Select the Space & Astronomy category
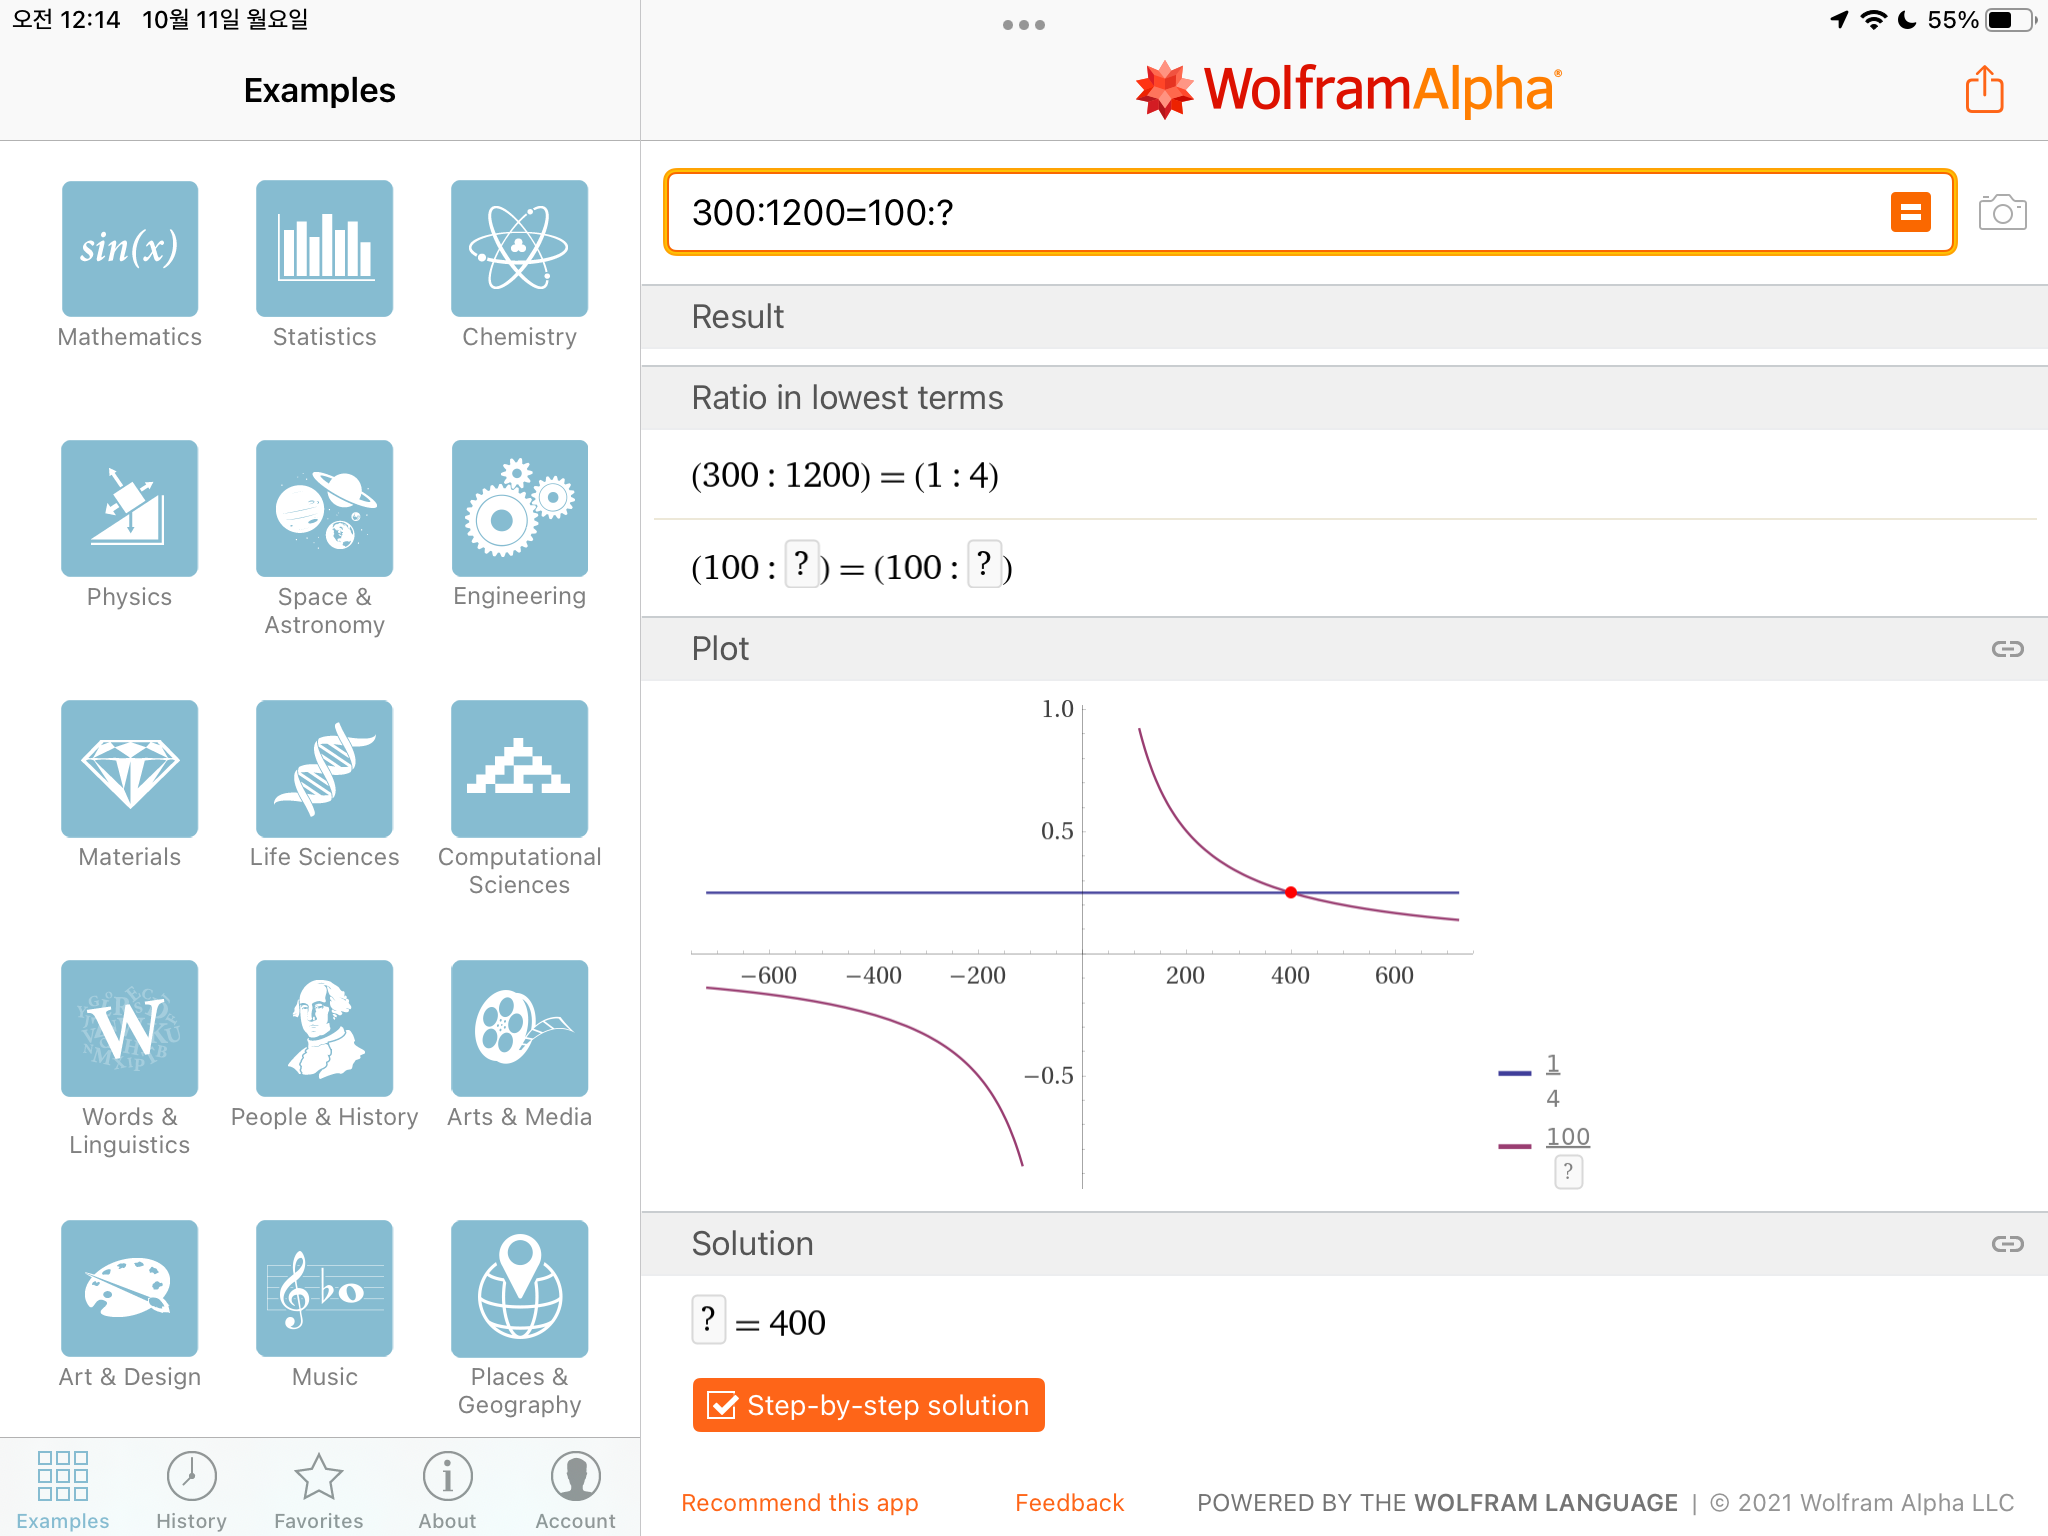Screen dimensions: 2048x1536 pyautogui.click(x=324, y=509)
